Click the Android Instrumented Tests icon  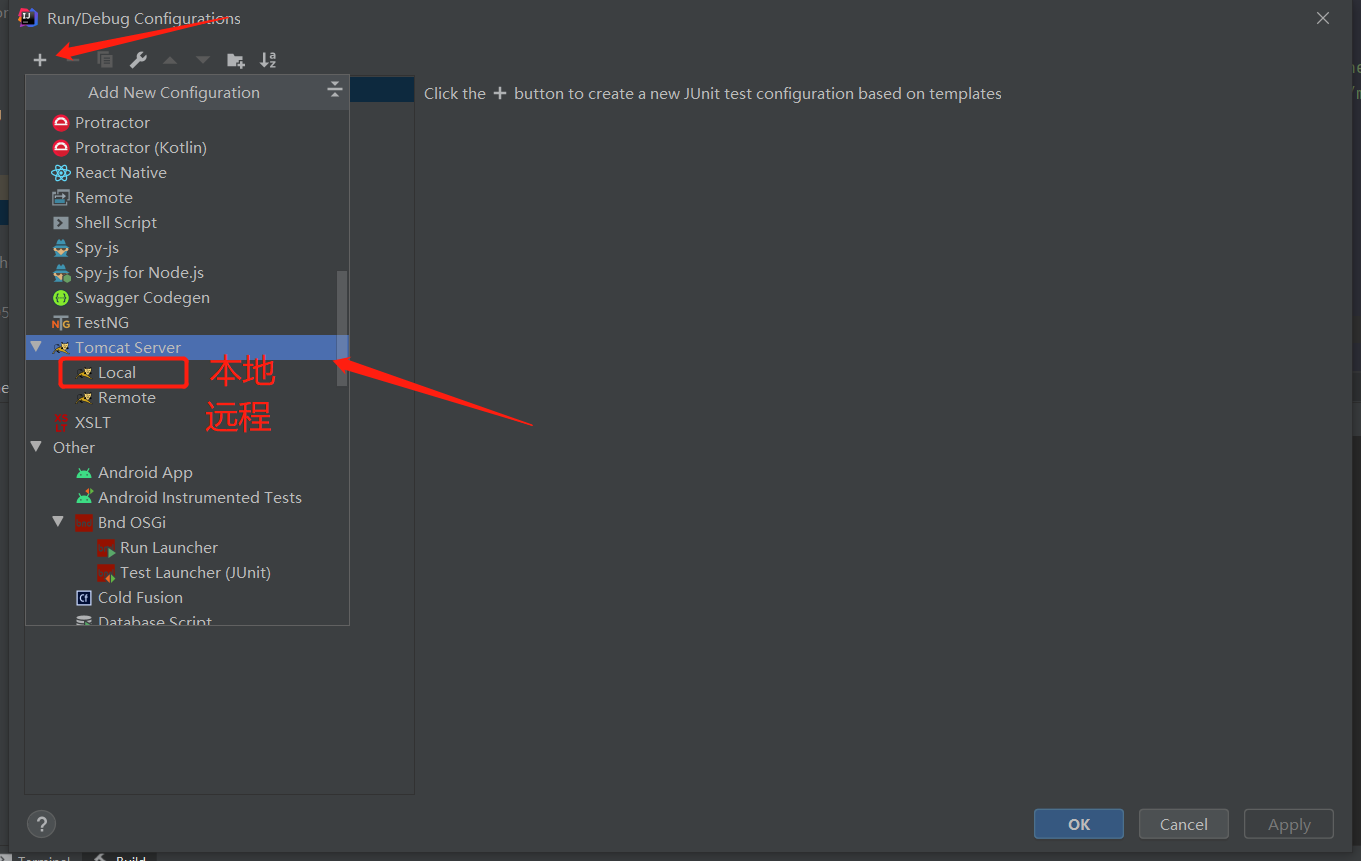click(x=84, y=497)
